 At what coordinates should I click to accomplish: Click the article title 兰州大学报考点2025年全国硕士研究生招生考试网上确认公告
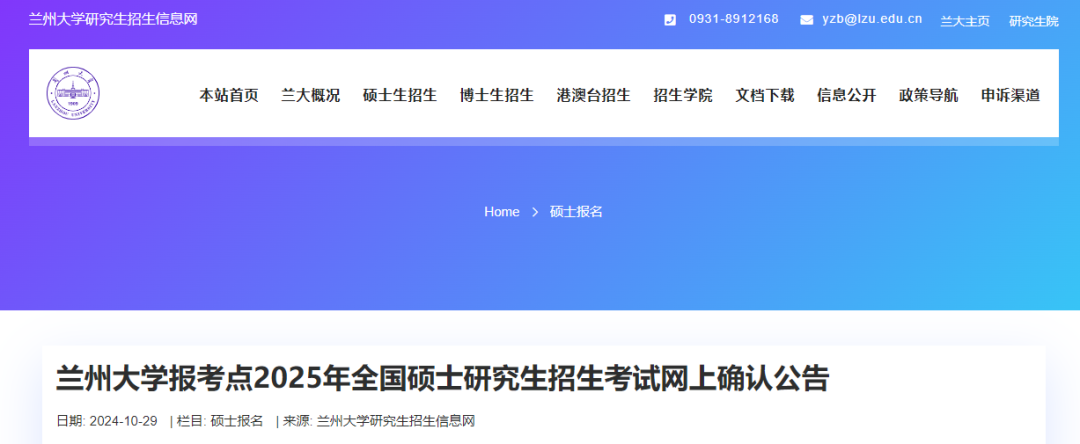click(x=442, y=379)
